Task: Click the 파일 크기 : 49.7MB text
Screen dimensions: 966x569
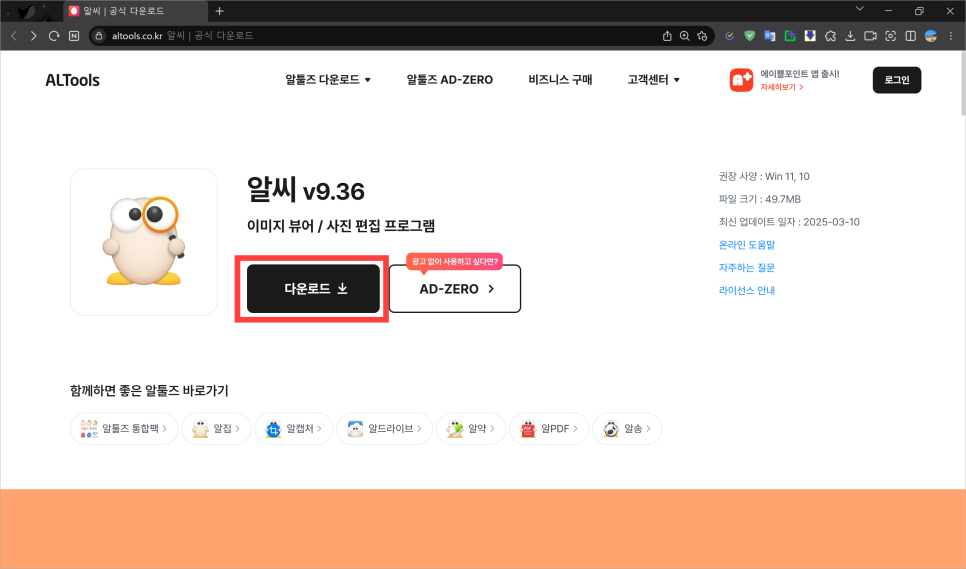Action: point(760,199)
